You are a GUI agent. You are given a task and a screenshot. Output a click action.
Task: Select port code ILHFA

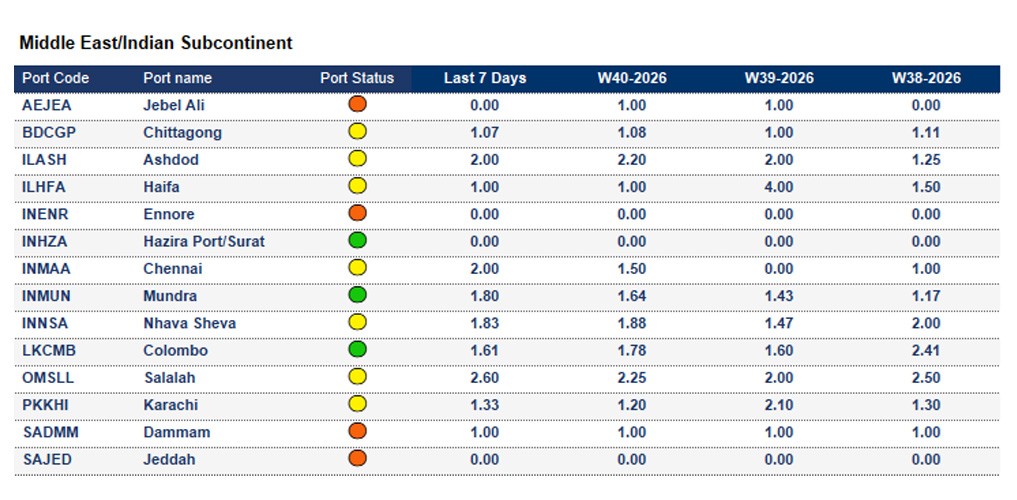44,187
